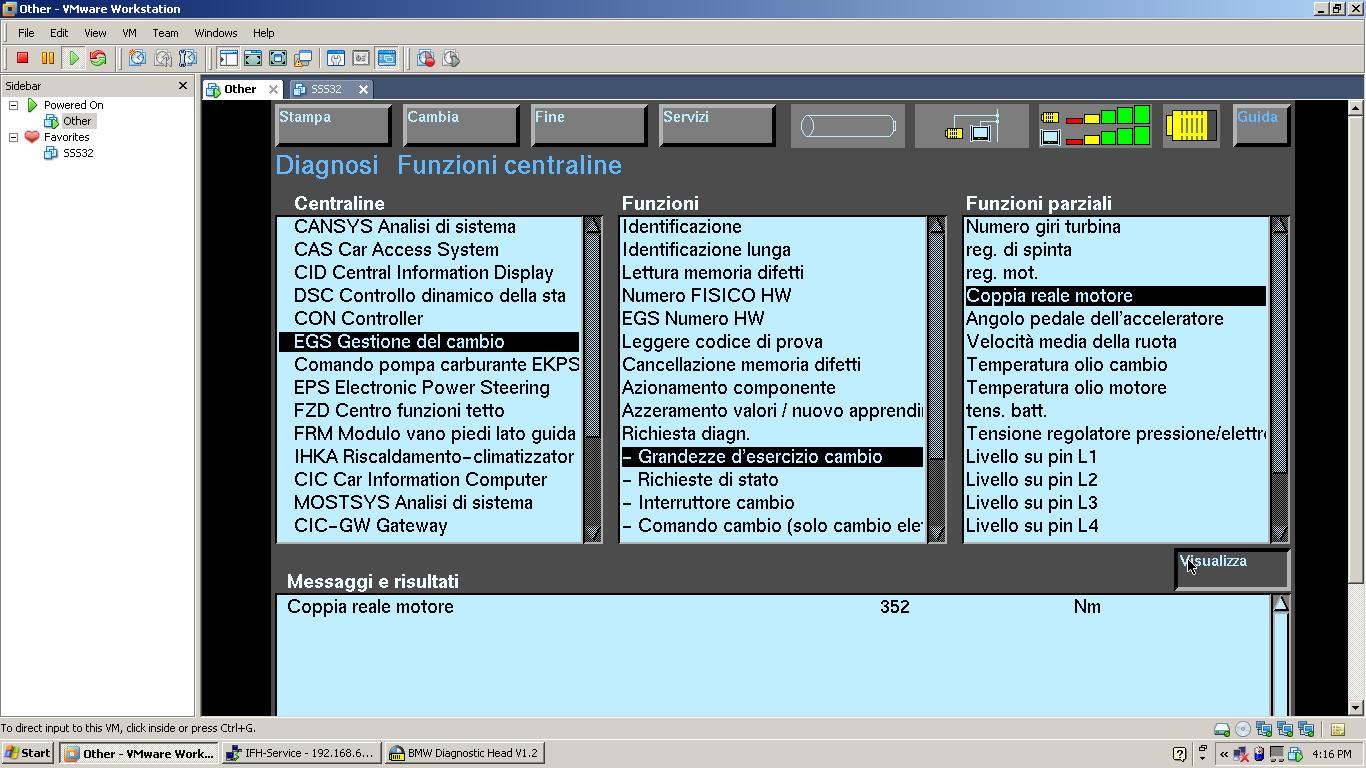1366x768 pixels.
Task: Open the File menu
Action: click(26, 33)
